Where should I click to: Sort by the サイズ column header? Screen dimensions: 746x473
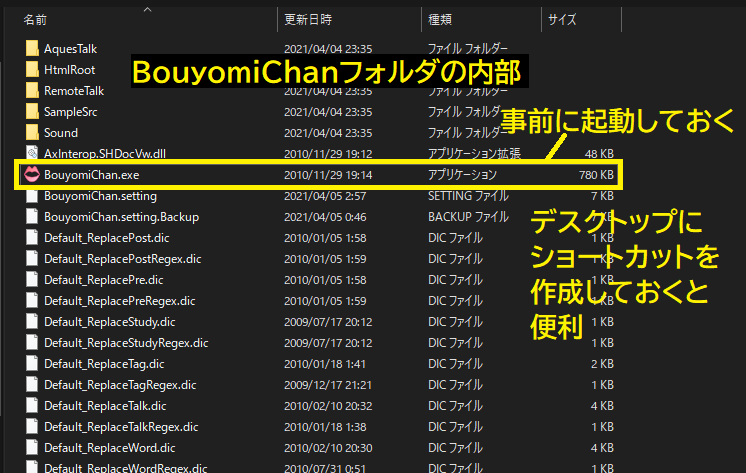pos(562,20)
